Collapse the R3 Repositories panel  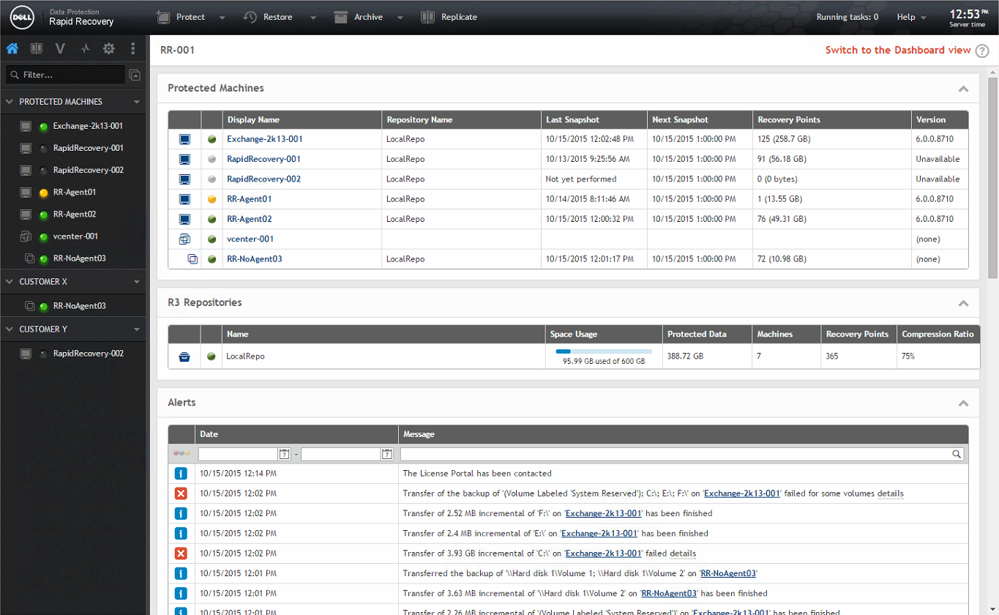click(x=963, y=303)
